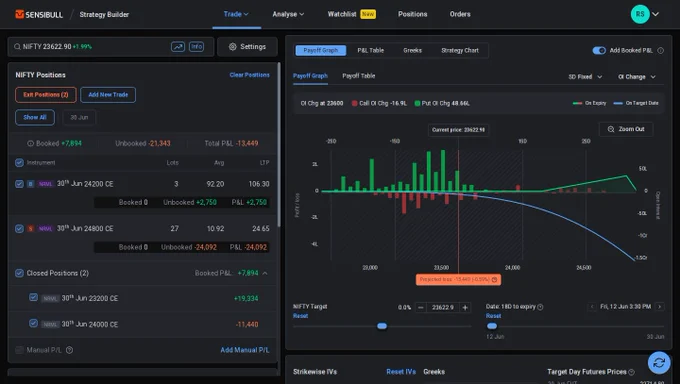680x384 pixels.
Task: Click the 30 Jun expiry filter
Action: click(x=79, y=117)
